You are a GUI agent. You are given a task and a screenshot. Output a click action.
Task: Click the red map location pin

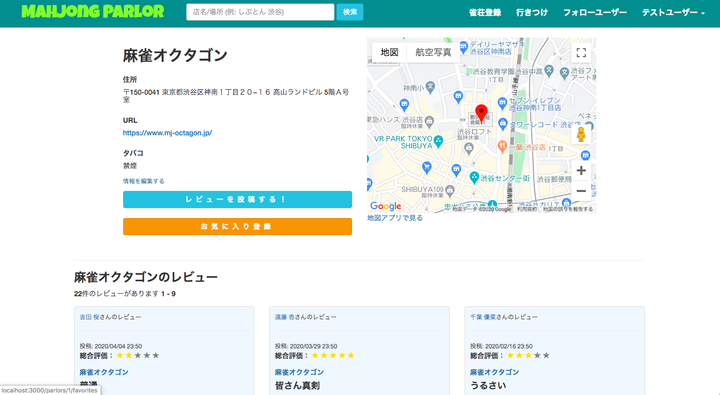(481, 113)
